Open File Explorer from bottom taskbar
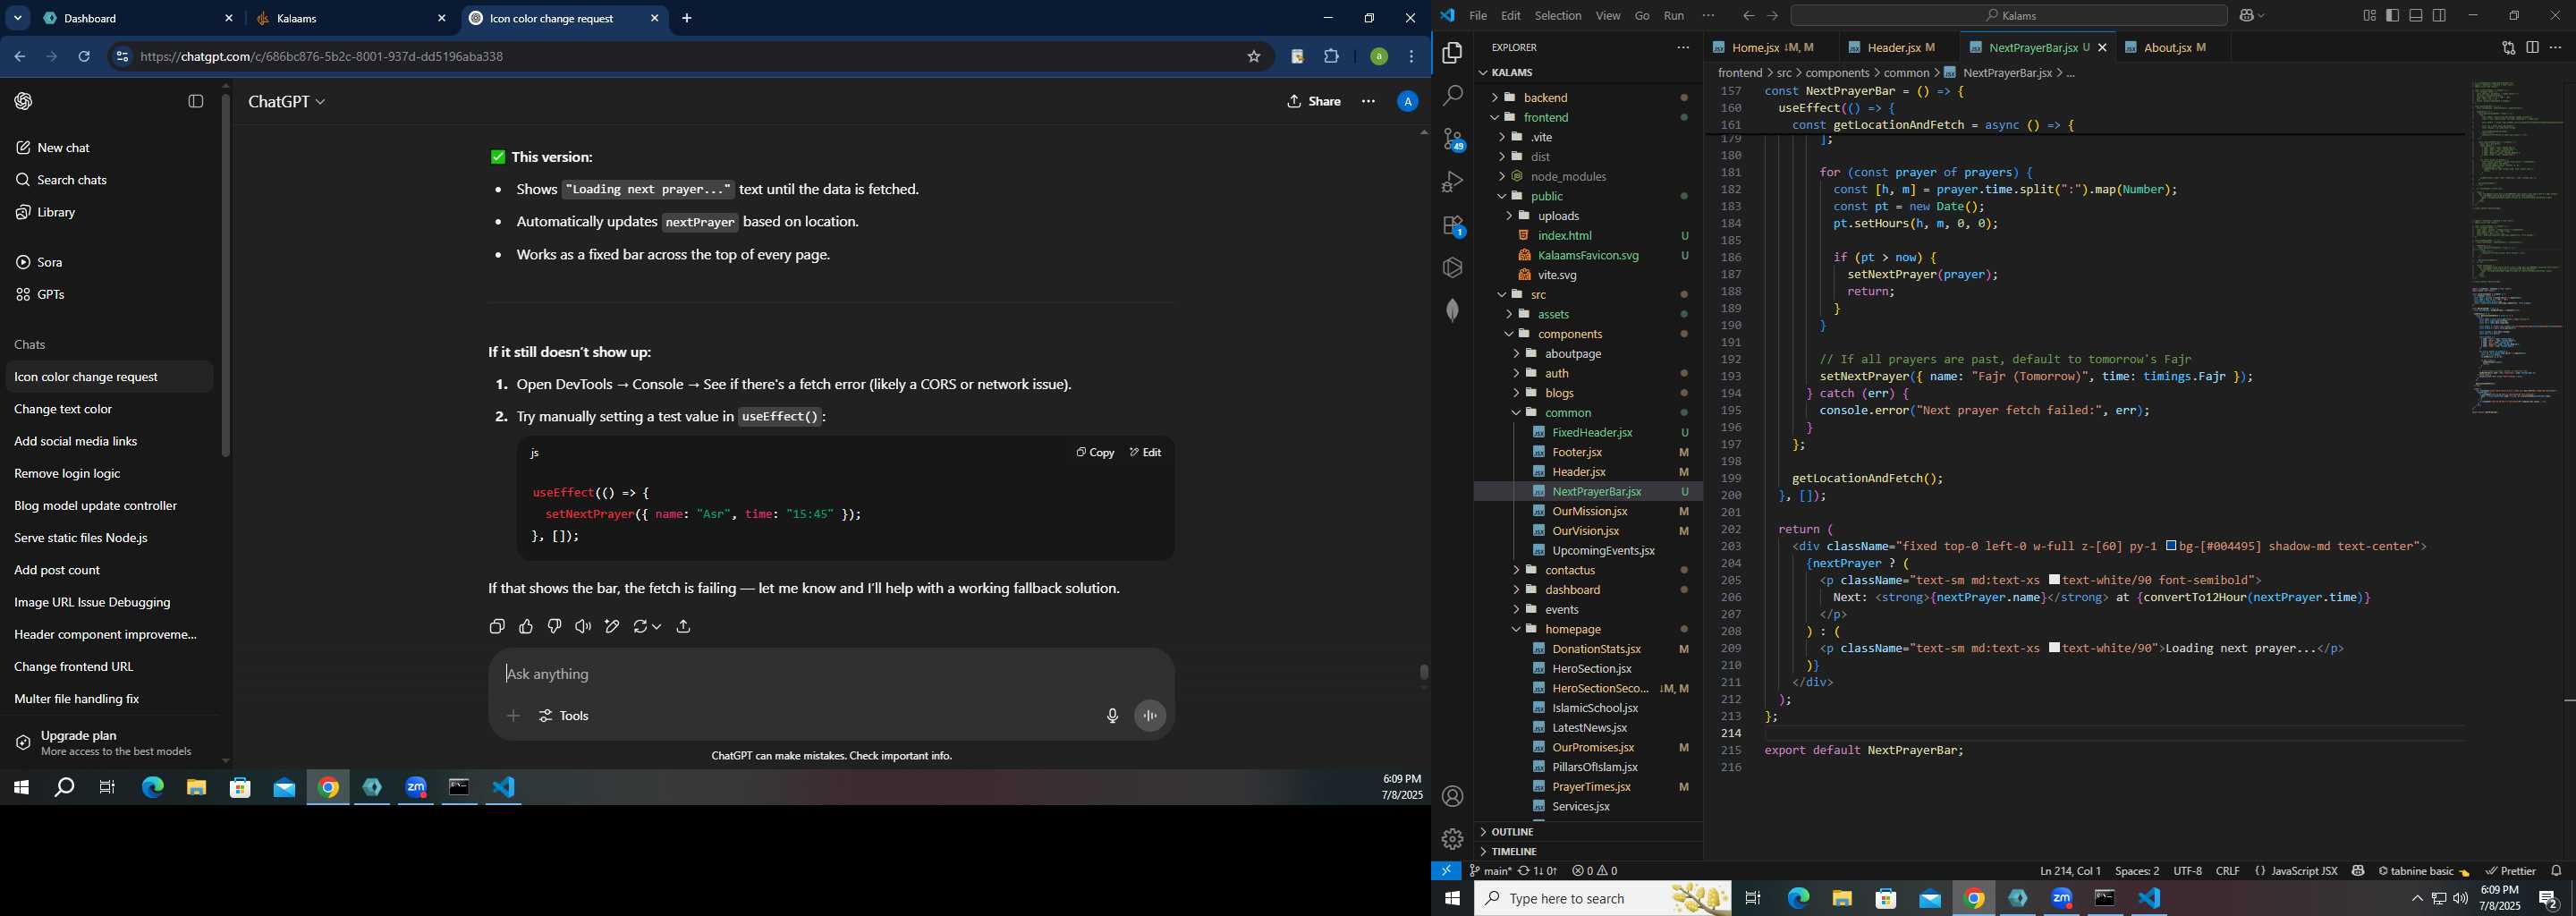This screenshot has width=2576, height=916. point(1842,898)
